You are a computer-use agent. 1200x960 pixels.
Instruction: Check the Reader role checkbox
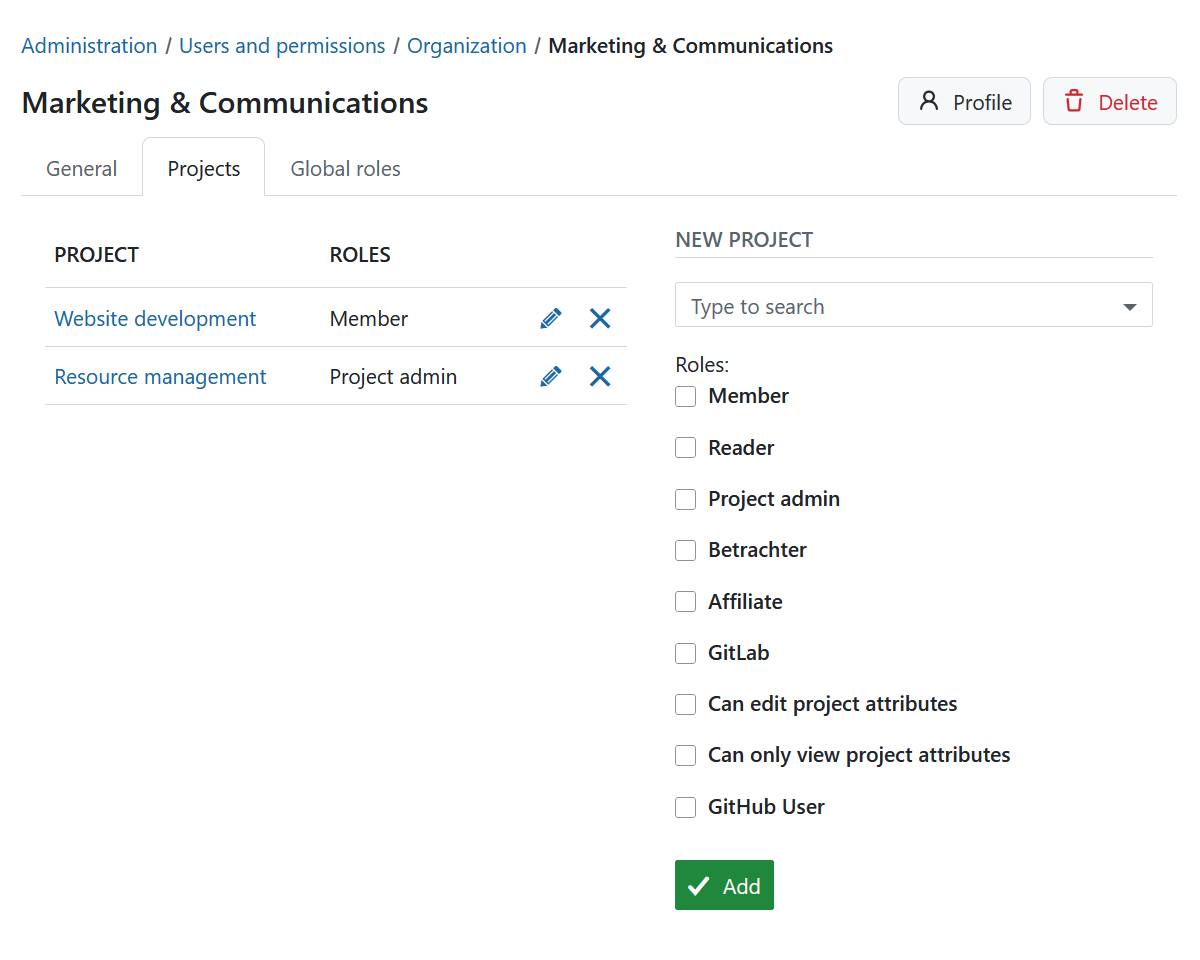coord(685,448)
